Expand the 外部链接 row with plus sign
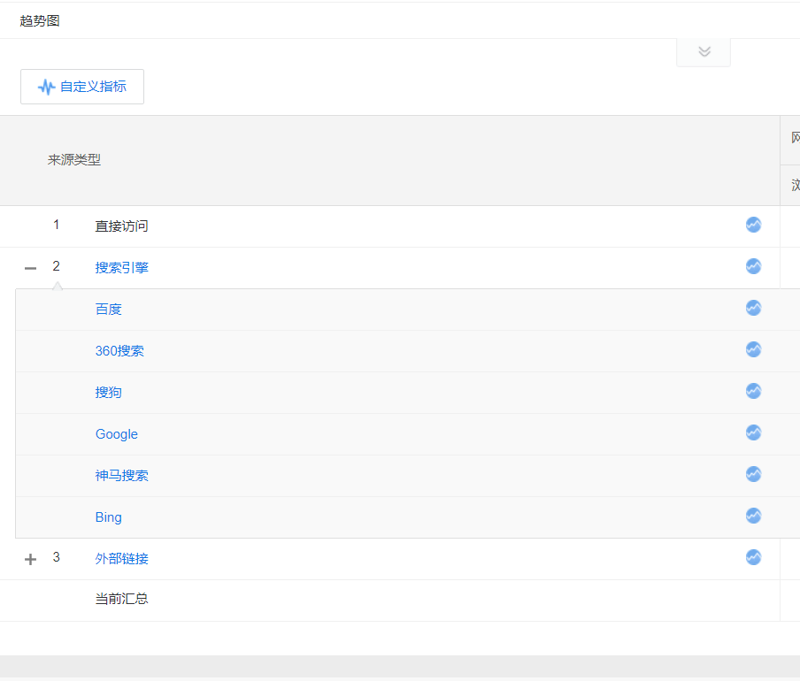The image size is (800, 681). 30,559
